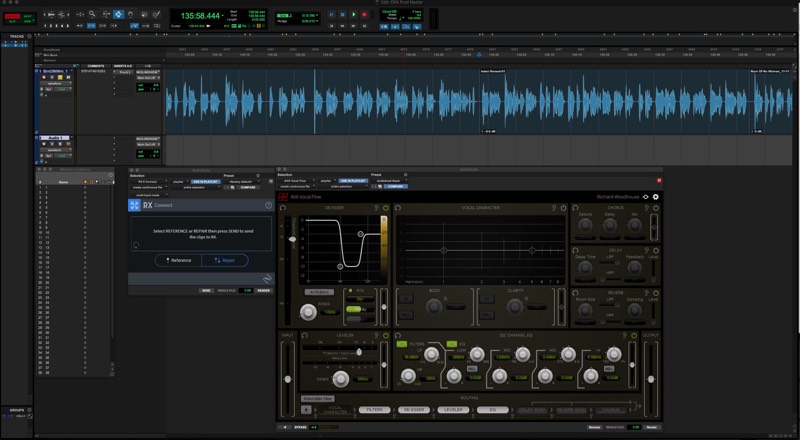Select the Zoomer tool in the toolbar

(x=92, y=14)
